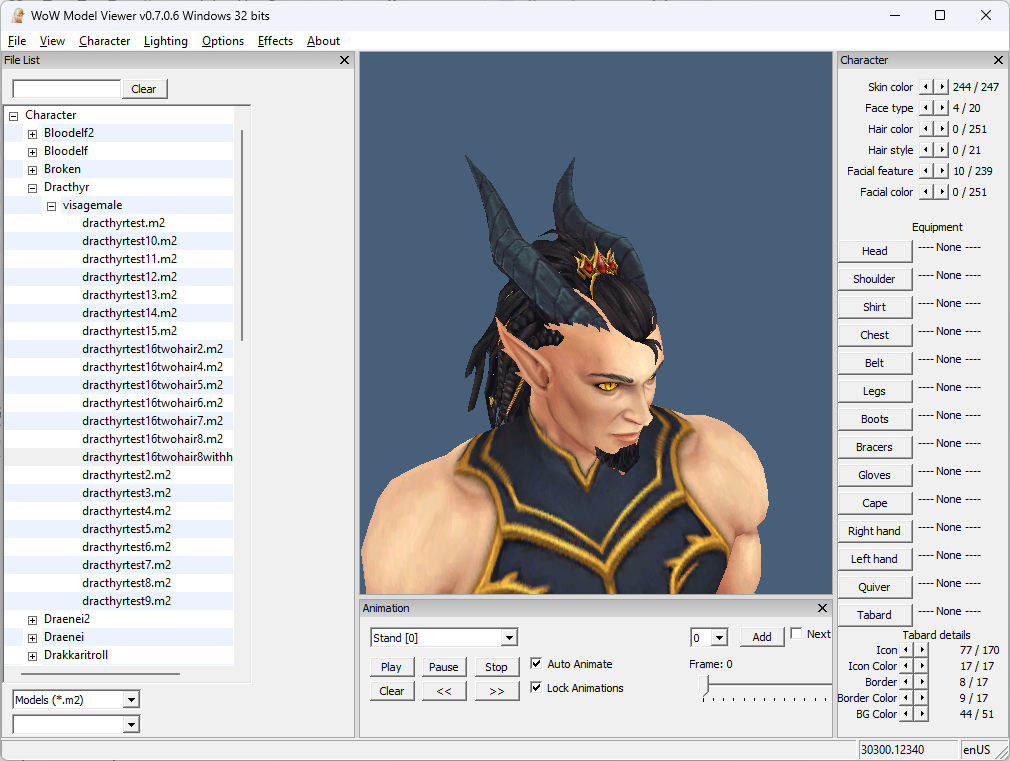The image size is (1010, 761).
Task: Enable the Next checkbox
Action: [796, 633]
